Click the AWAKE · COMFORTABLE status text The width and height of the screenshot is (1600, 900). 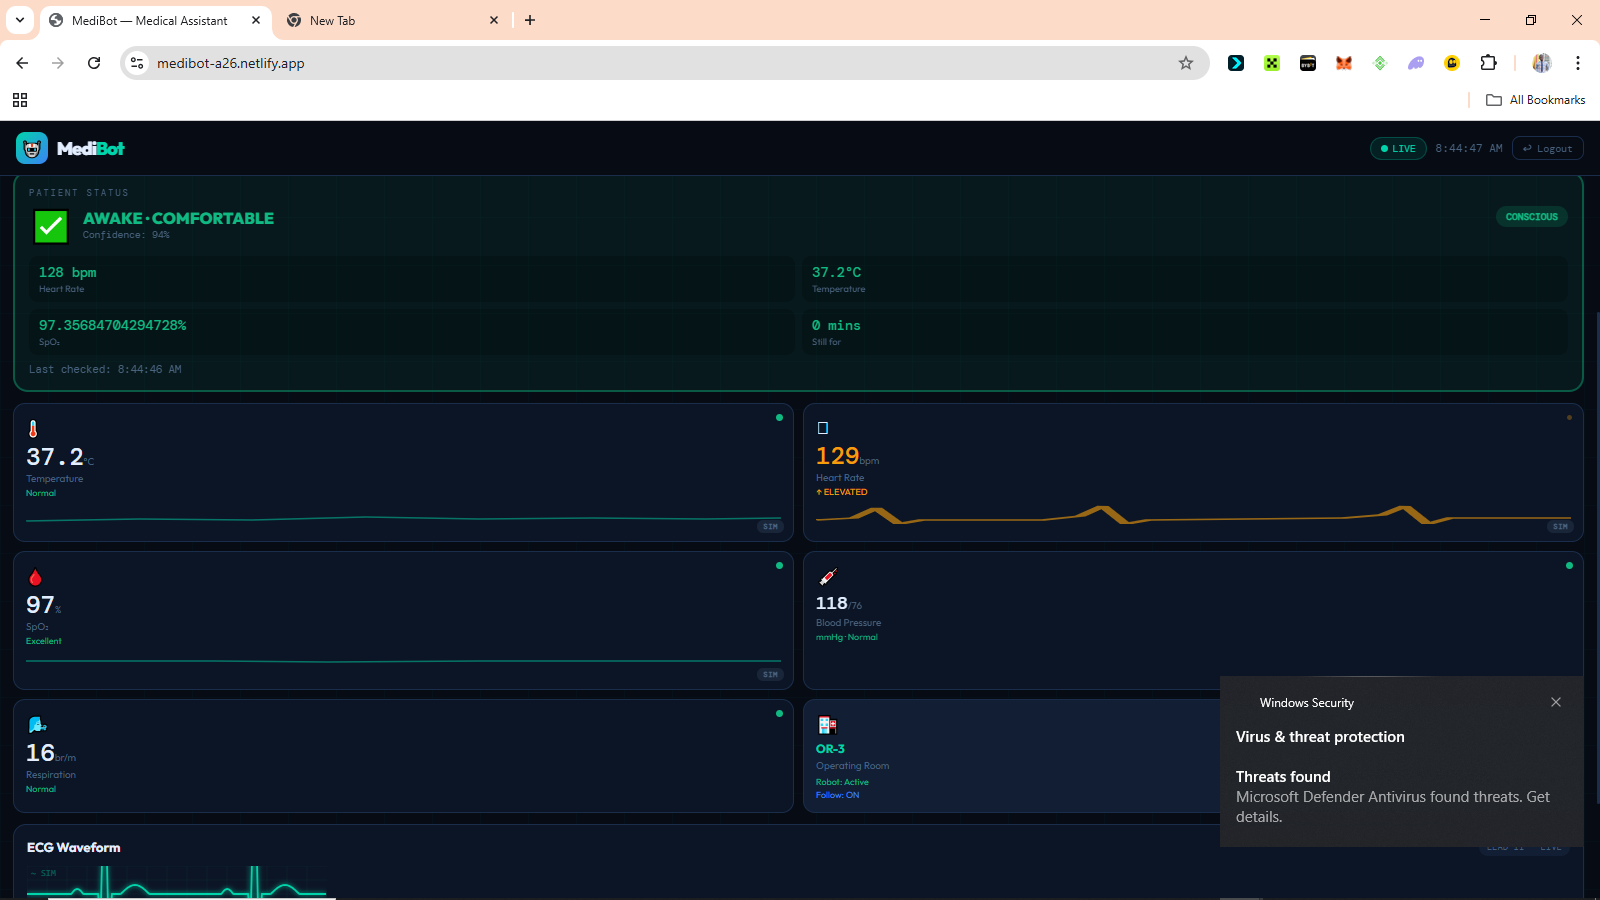pyautogui.click(x=178, y=218)
